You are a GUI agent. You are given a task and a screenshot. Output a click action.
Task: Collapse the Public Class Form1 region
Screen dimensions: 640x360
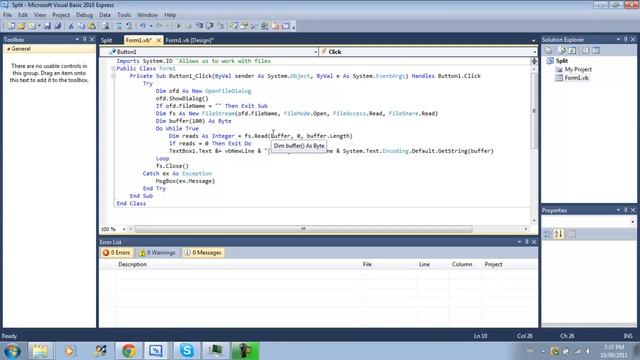click(x=113, y=69)
